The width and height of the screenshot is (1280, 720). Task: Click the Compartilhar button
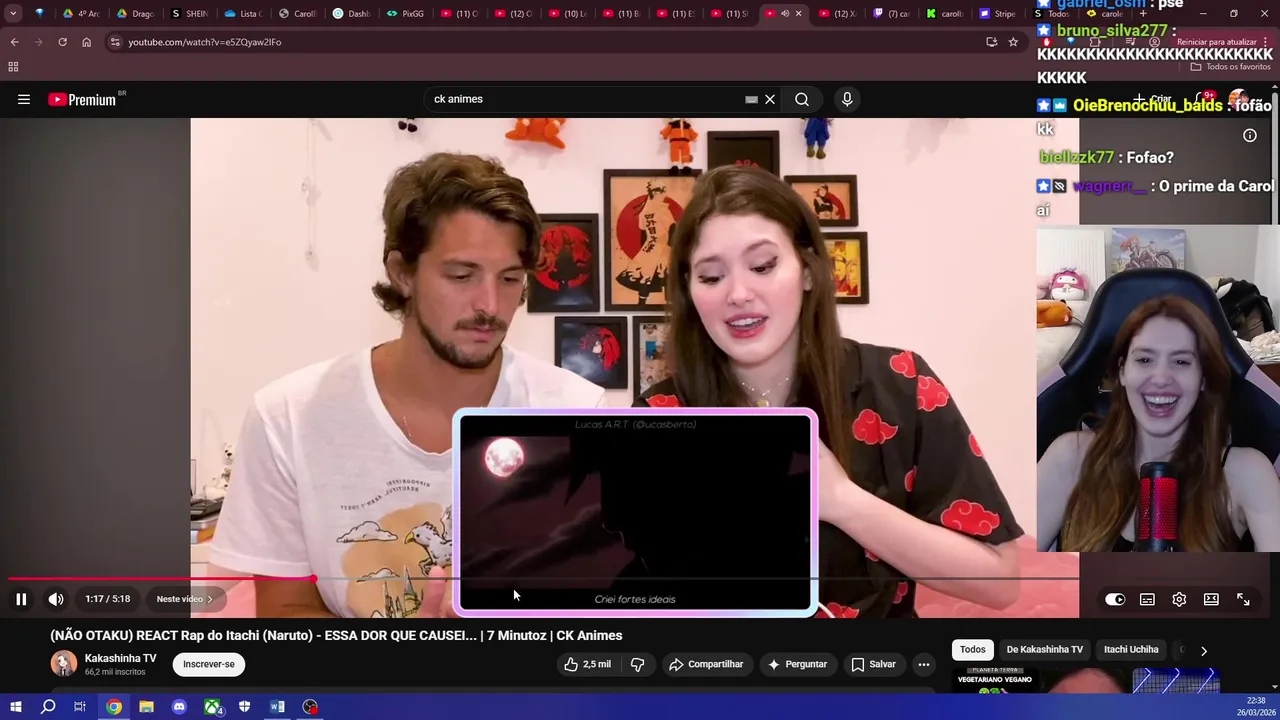(706, 664)
